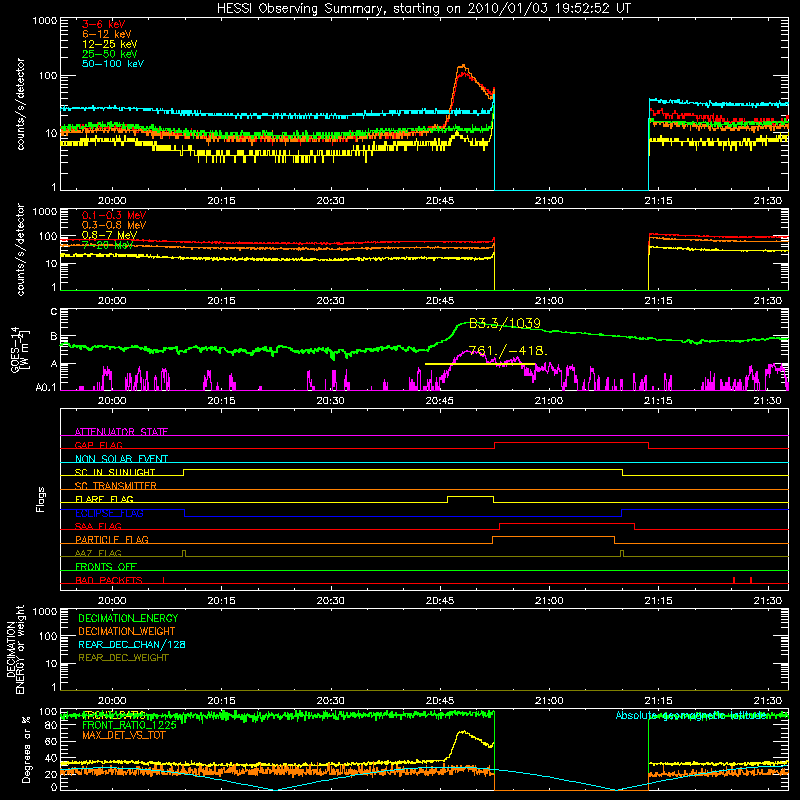The height and width of the screenshot is (800, 800).
Task: Click the REAR_DEC_WEIGHT legend label
Action: [x=123, y=658]
